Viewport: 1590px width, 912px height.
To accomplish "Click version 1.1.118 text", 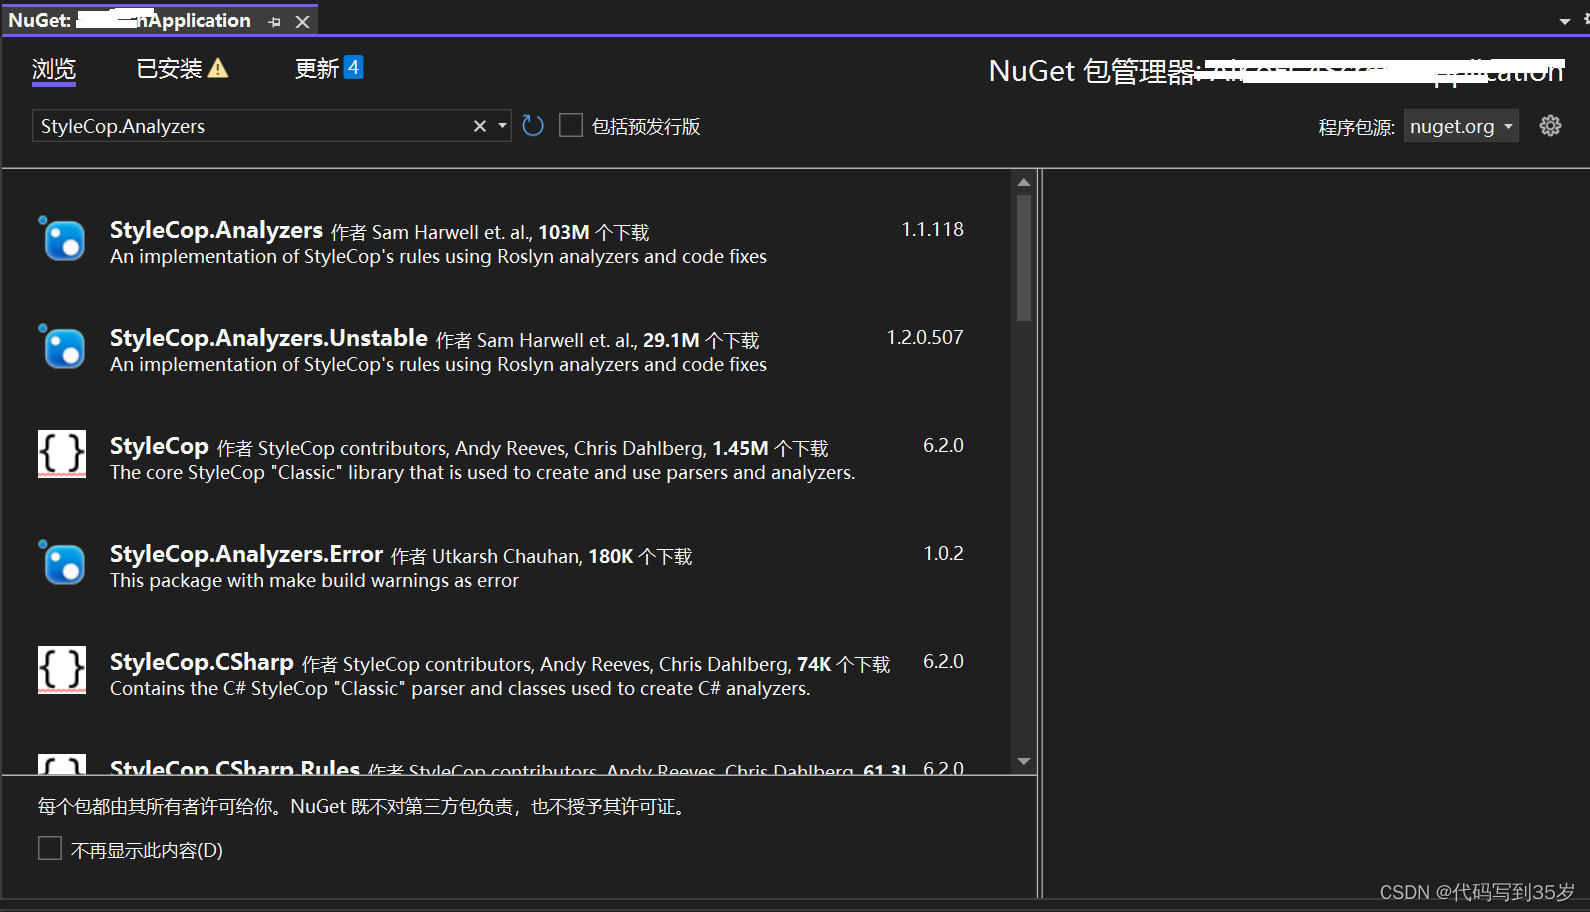I will (932, 229).
